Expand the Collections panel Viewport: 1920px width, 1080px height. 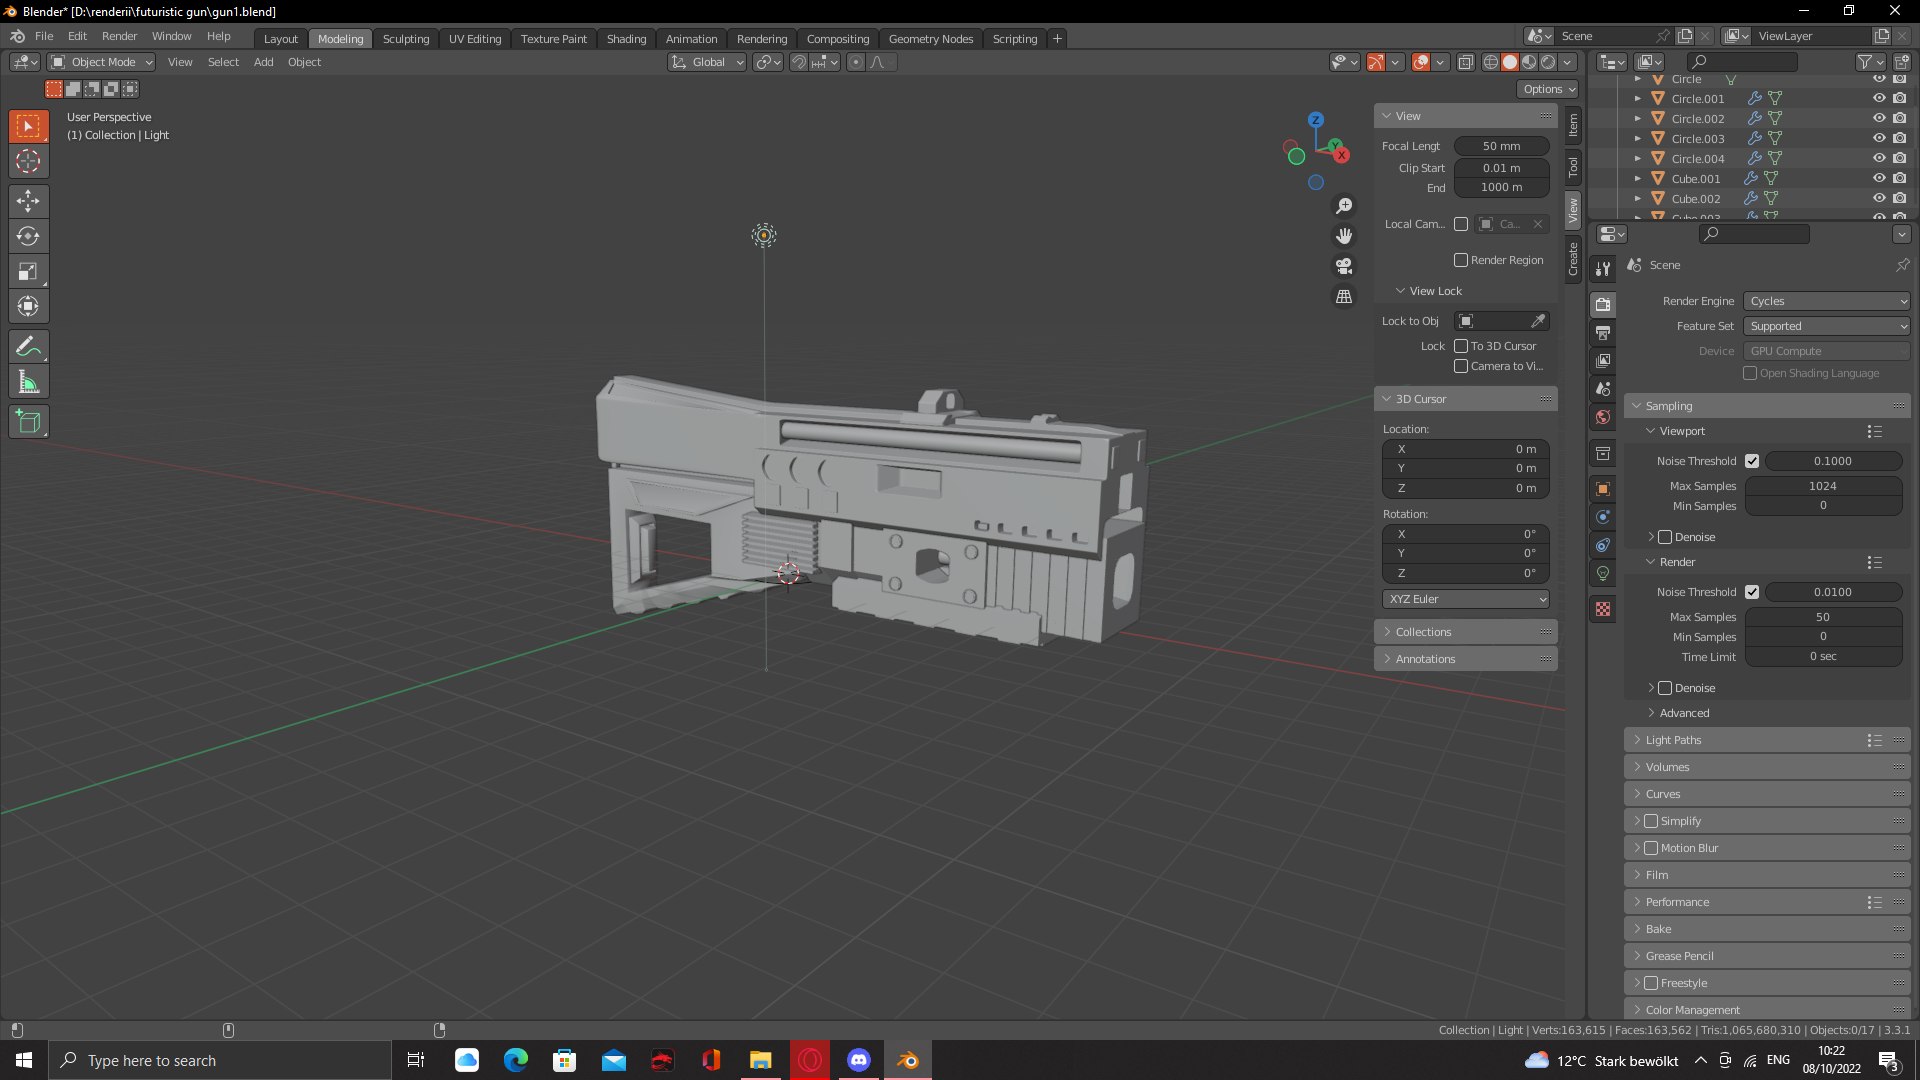1466,632
